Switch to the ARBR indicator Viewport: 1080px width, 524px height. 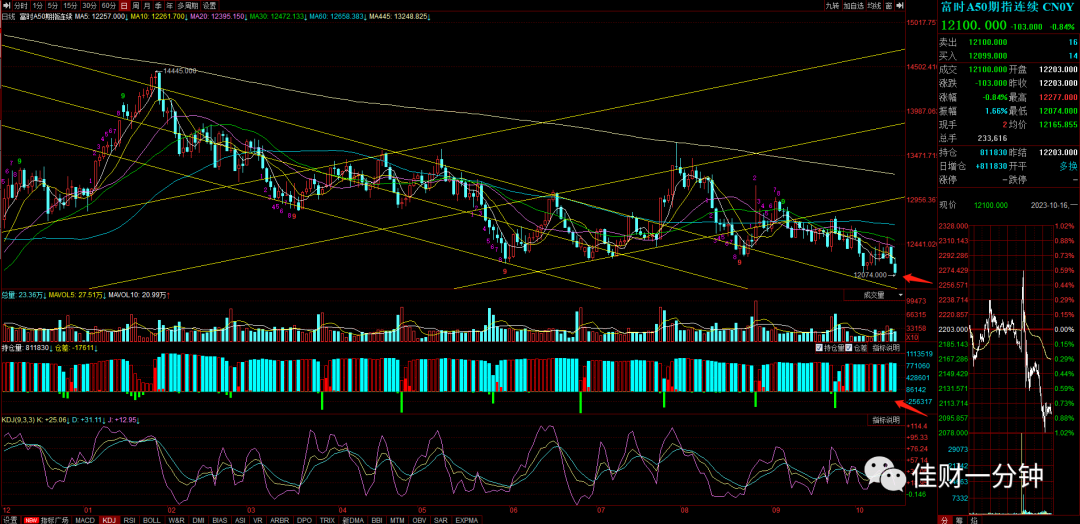279,519
